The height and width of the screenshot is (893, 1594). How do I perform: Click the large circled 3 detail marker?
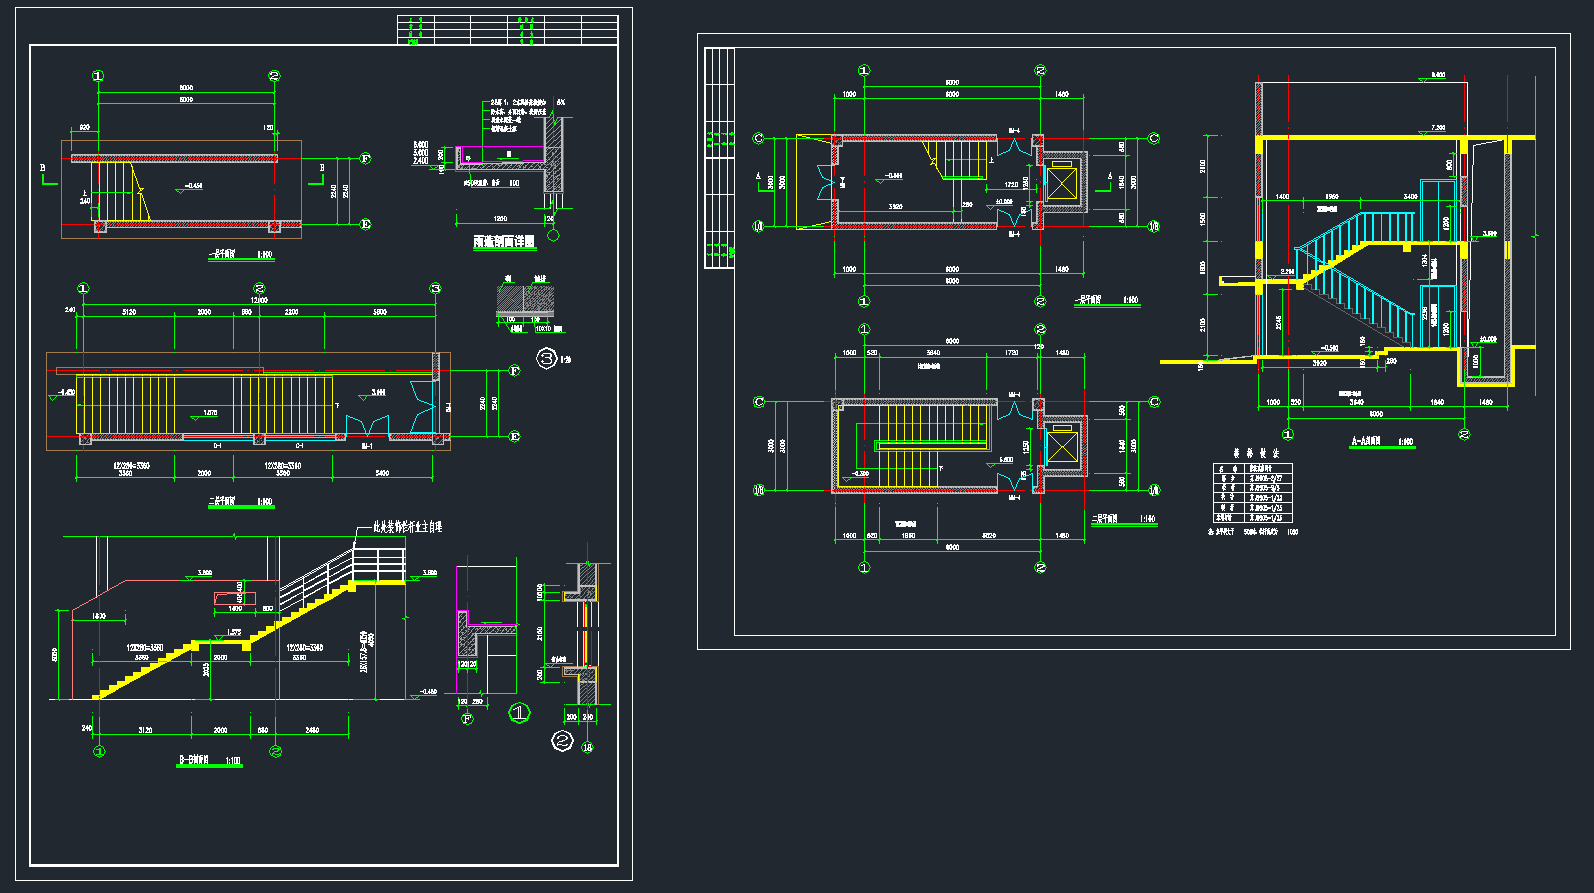546,358
